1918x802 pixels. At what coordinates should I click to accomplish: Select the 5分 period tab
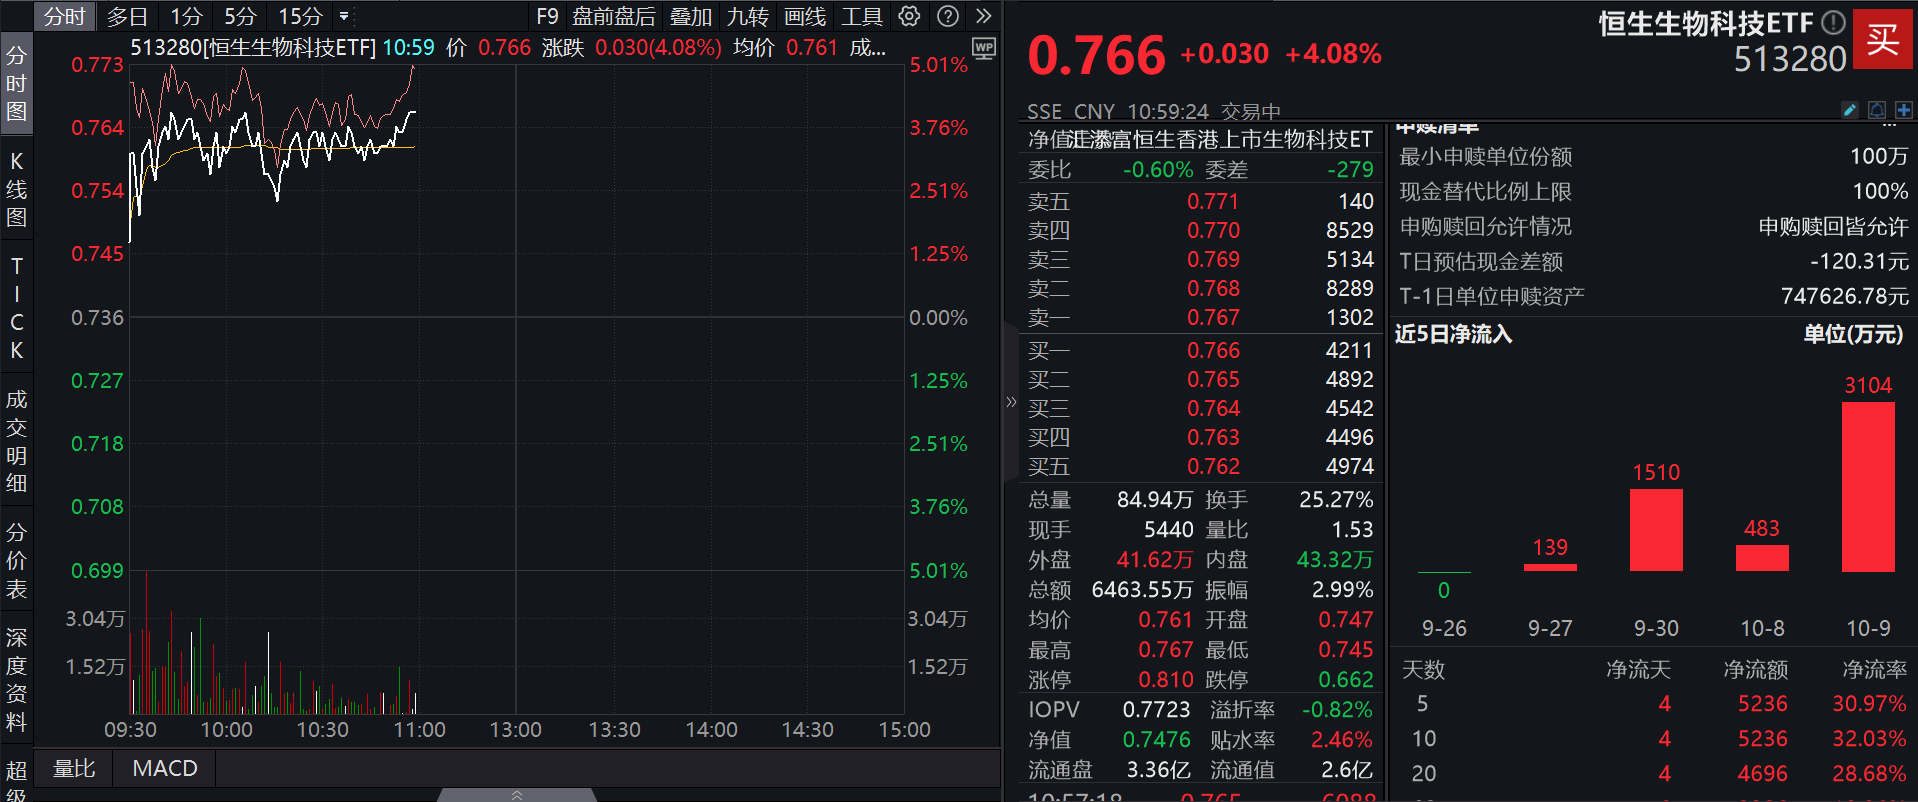240,16
